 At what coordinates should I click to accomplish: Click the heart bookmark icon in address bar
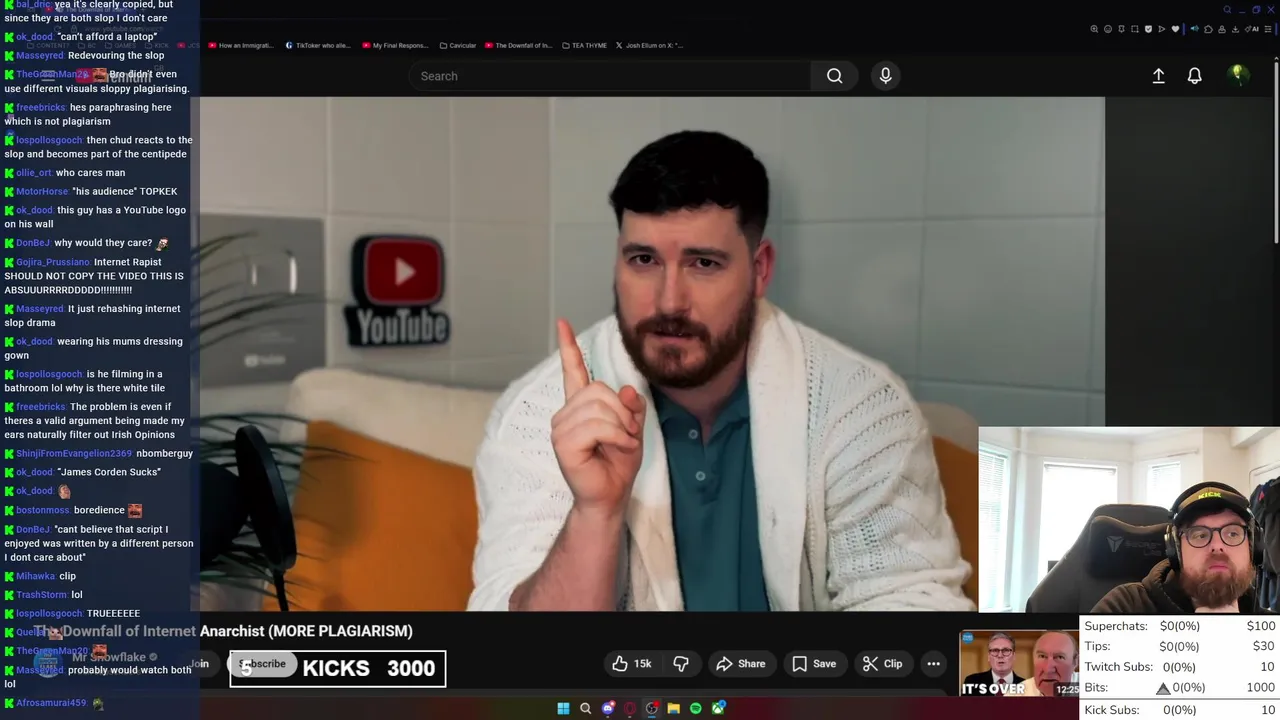[x=1175, y=29]
